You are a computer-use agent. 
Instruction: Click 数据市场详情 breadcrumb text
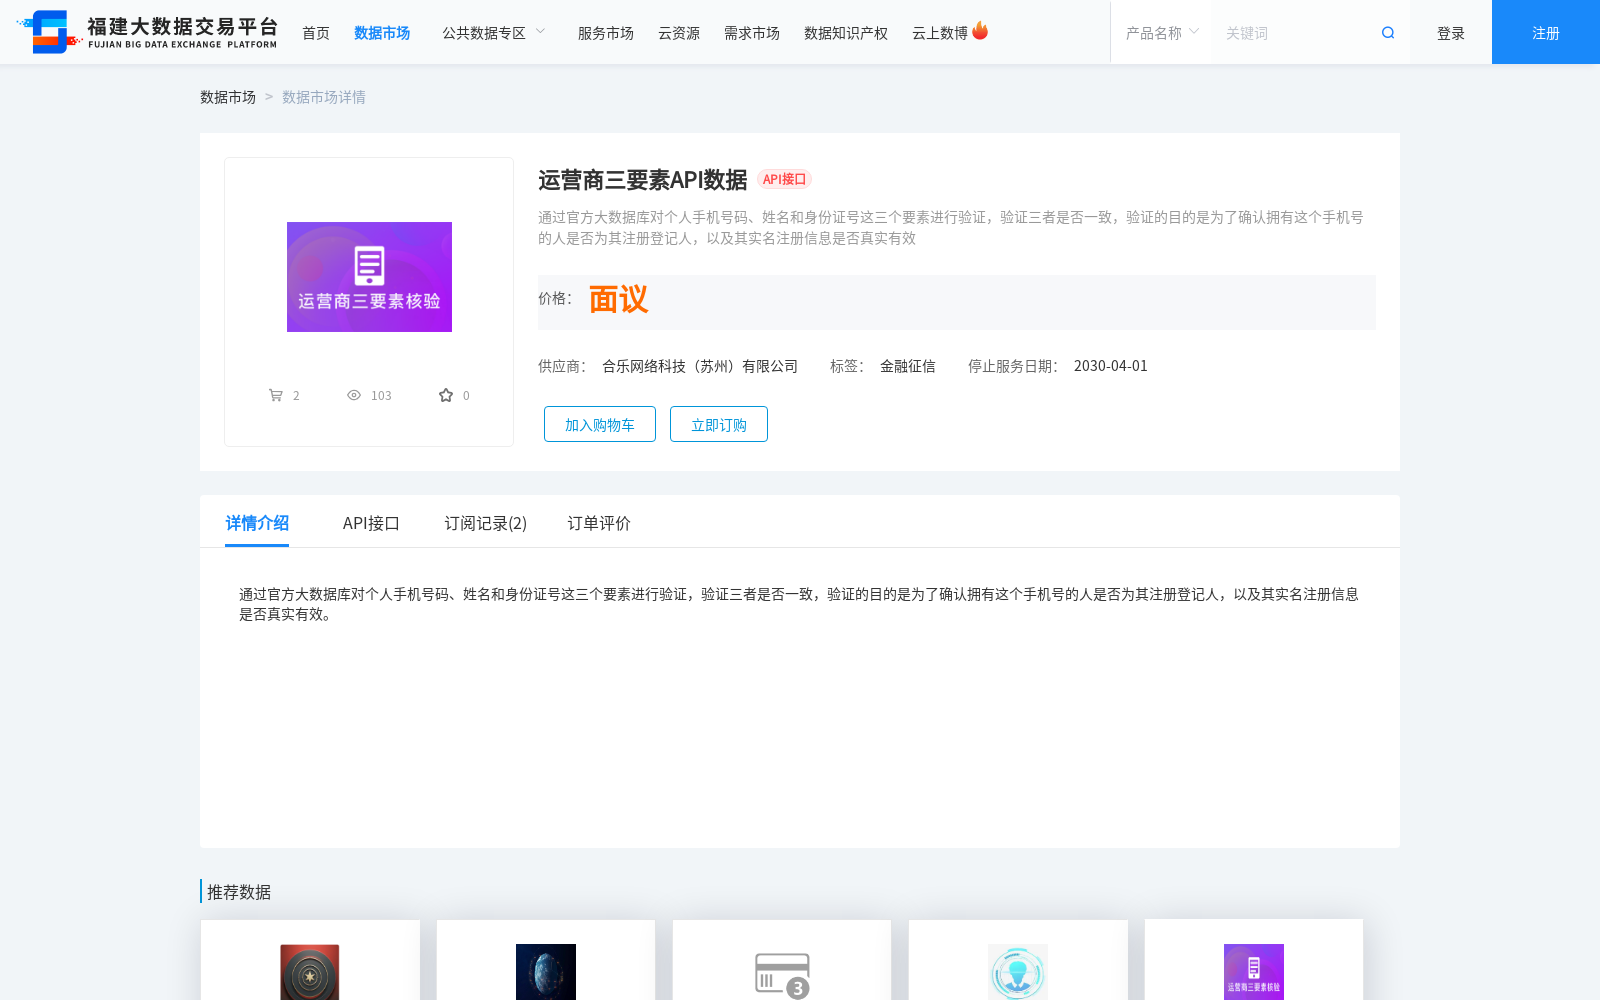point(324,97)
